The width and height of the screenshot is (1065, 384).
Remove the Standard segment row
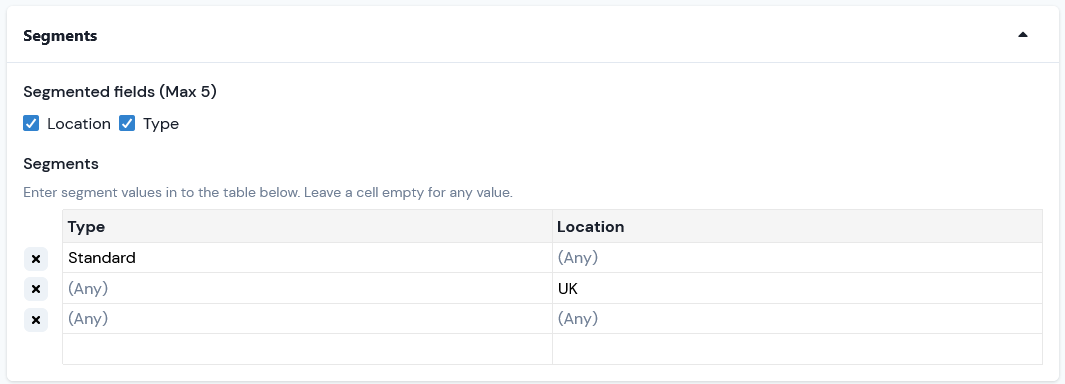(36, 259)
